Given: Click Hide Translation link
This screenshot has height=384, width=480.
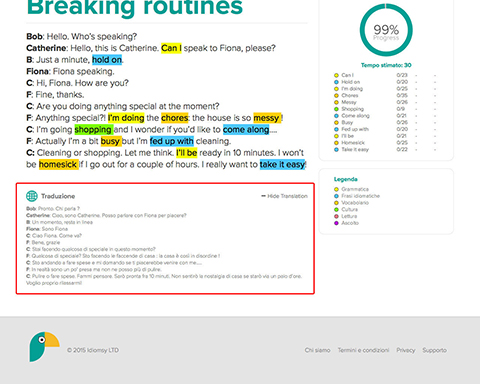Looking at the screenshot, I should click(x=284, y=196).
